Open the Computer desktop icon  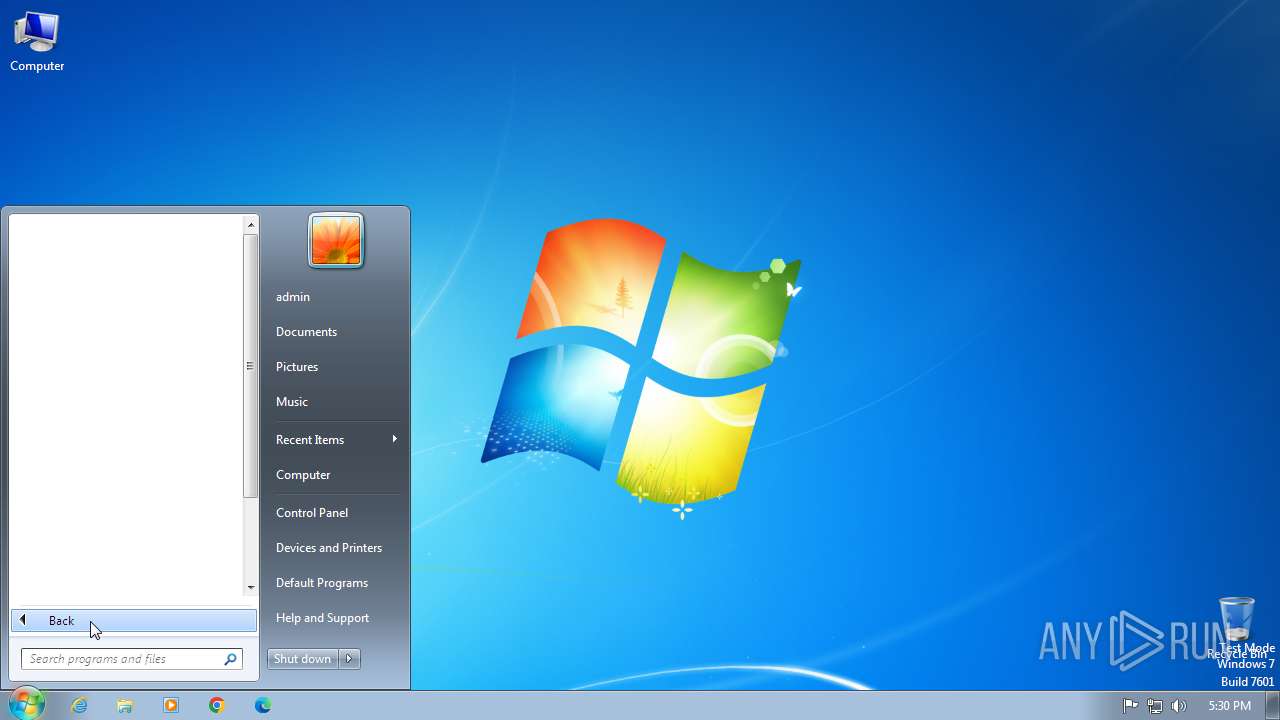(x=37, y=42)
